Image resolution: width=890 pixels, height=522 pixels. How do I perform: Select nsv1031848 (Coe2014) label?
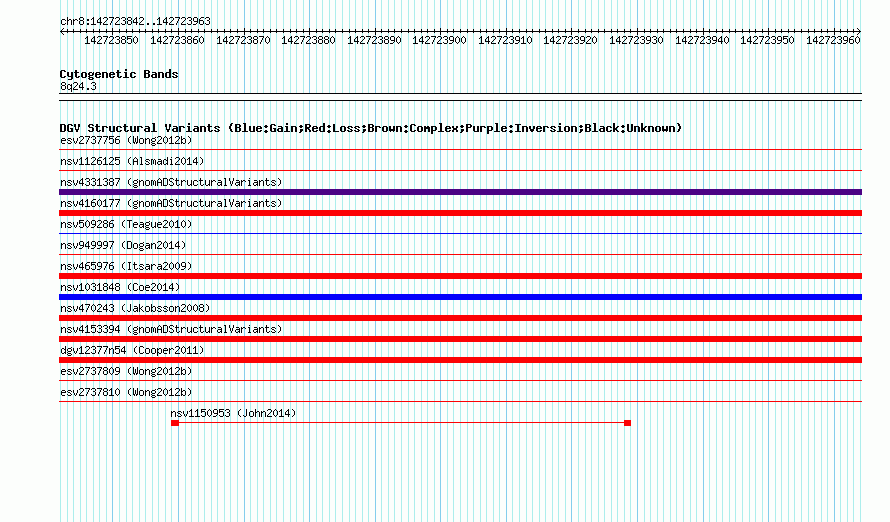coord(120,287)
